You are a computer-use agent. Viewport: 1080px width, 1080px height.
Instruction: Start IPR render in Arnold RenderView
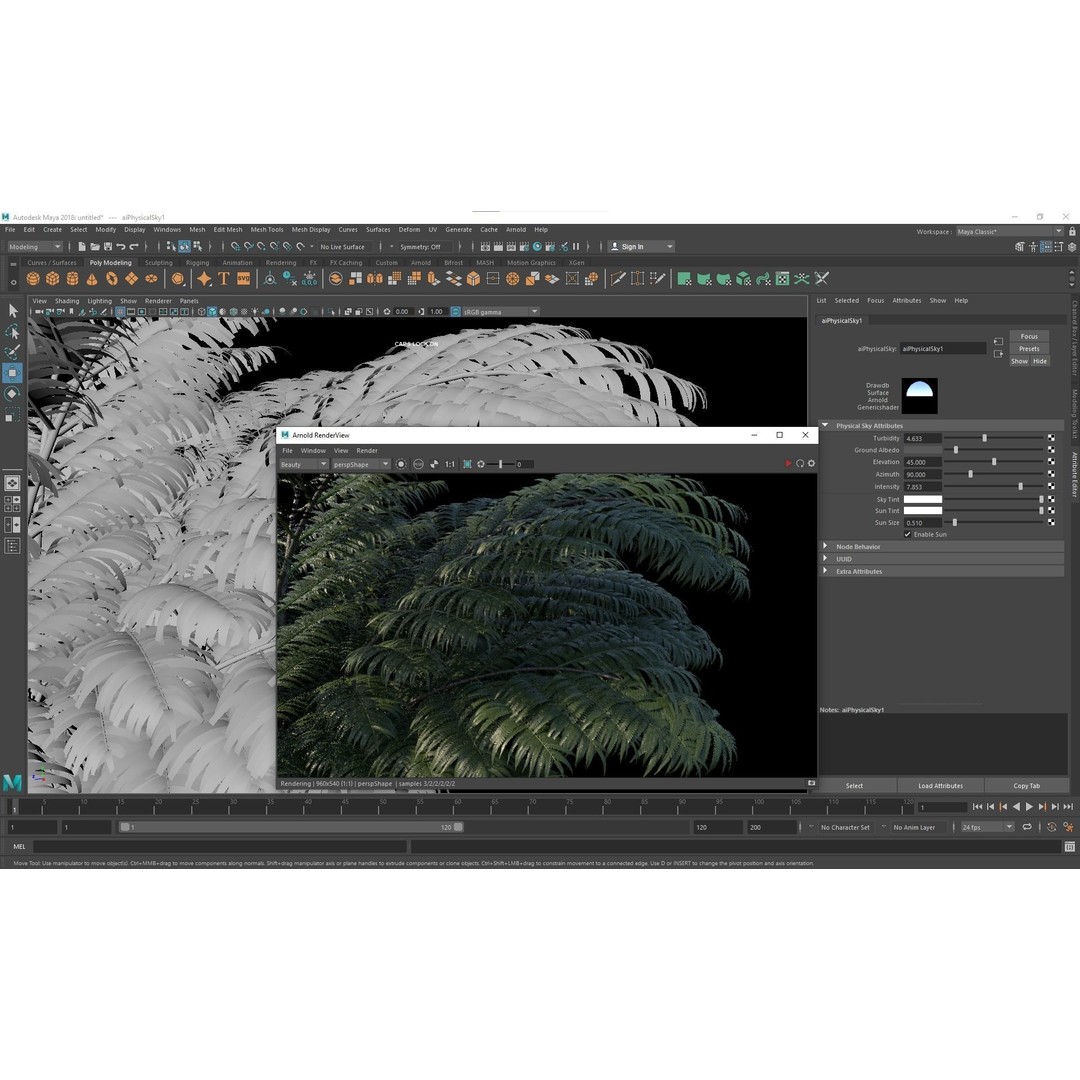pos(788,464)
